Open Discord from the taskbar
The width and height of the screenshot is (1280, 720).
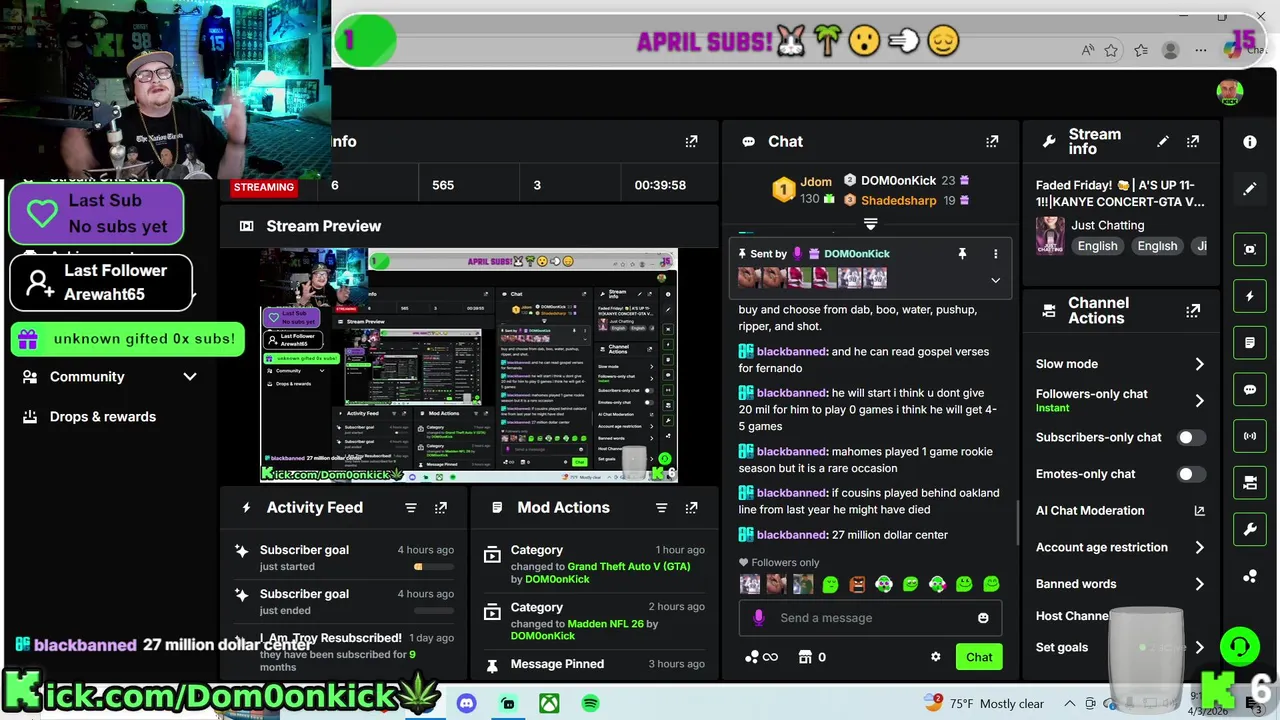pyautogui.click(x=466, y=703)
